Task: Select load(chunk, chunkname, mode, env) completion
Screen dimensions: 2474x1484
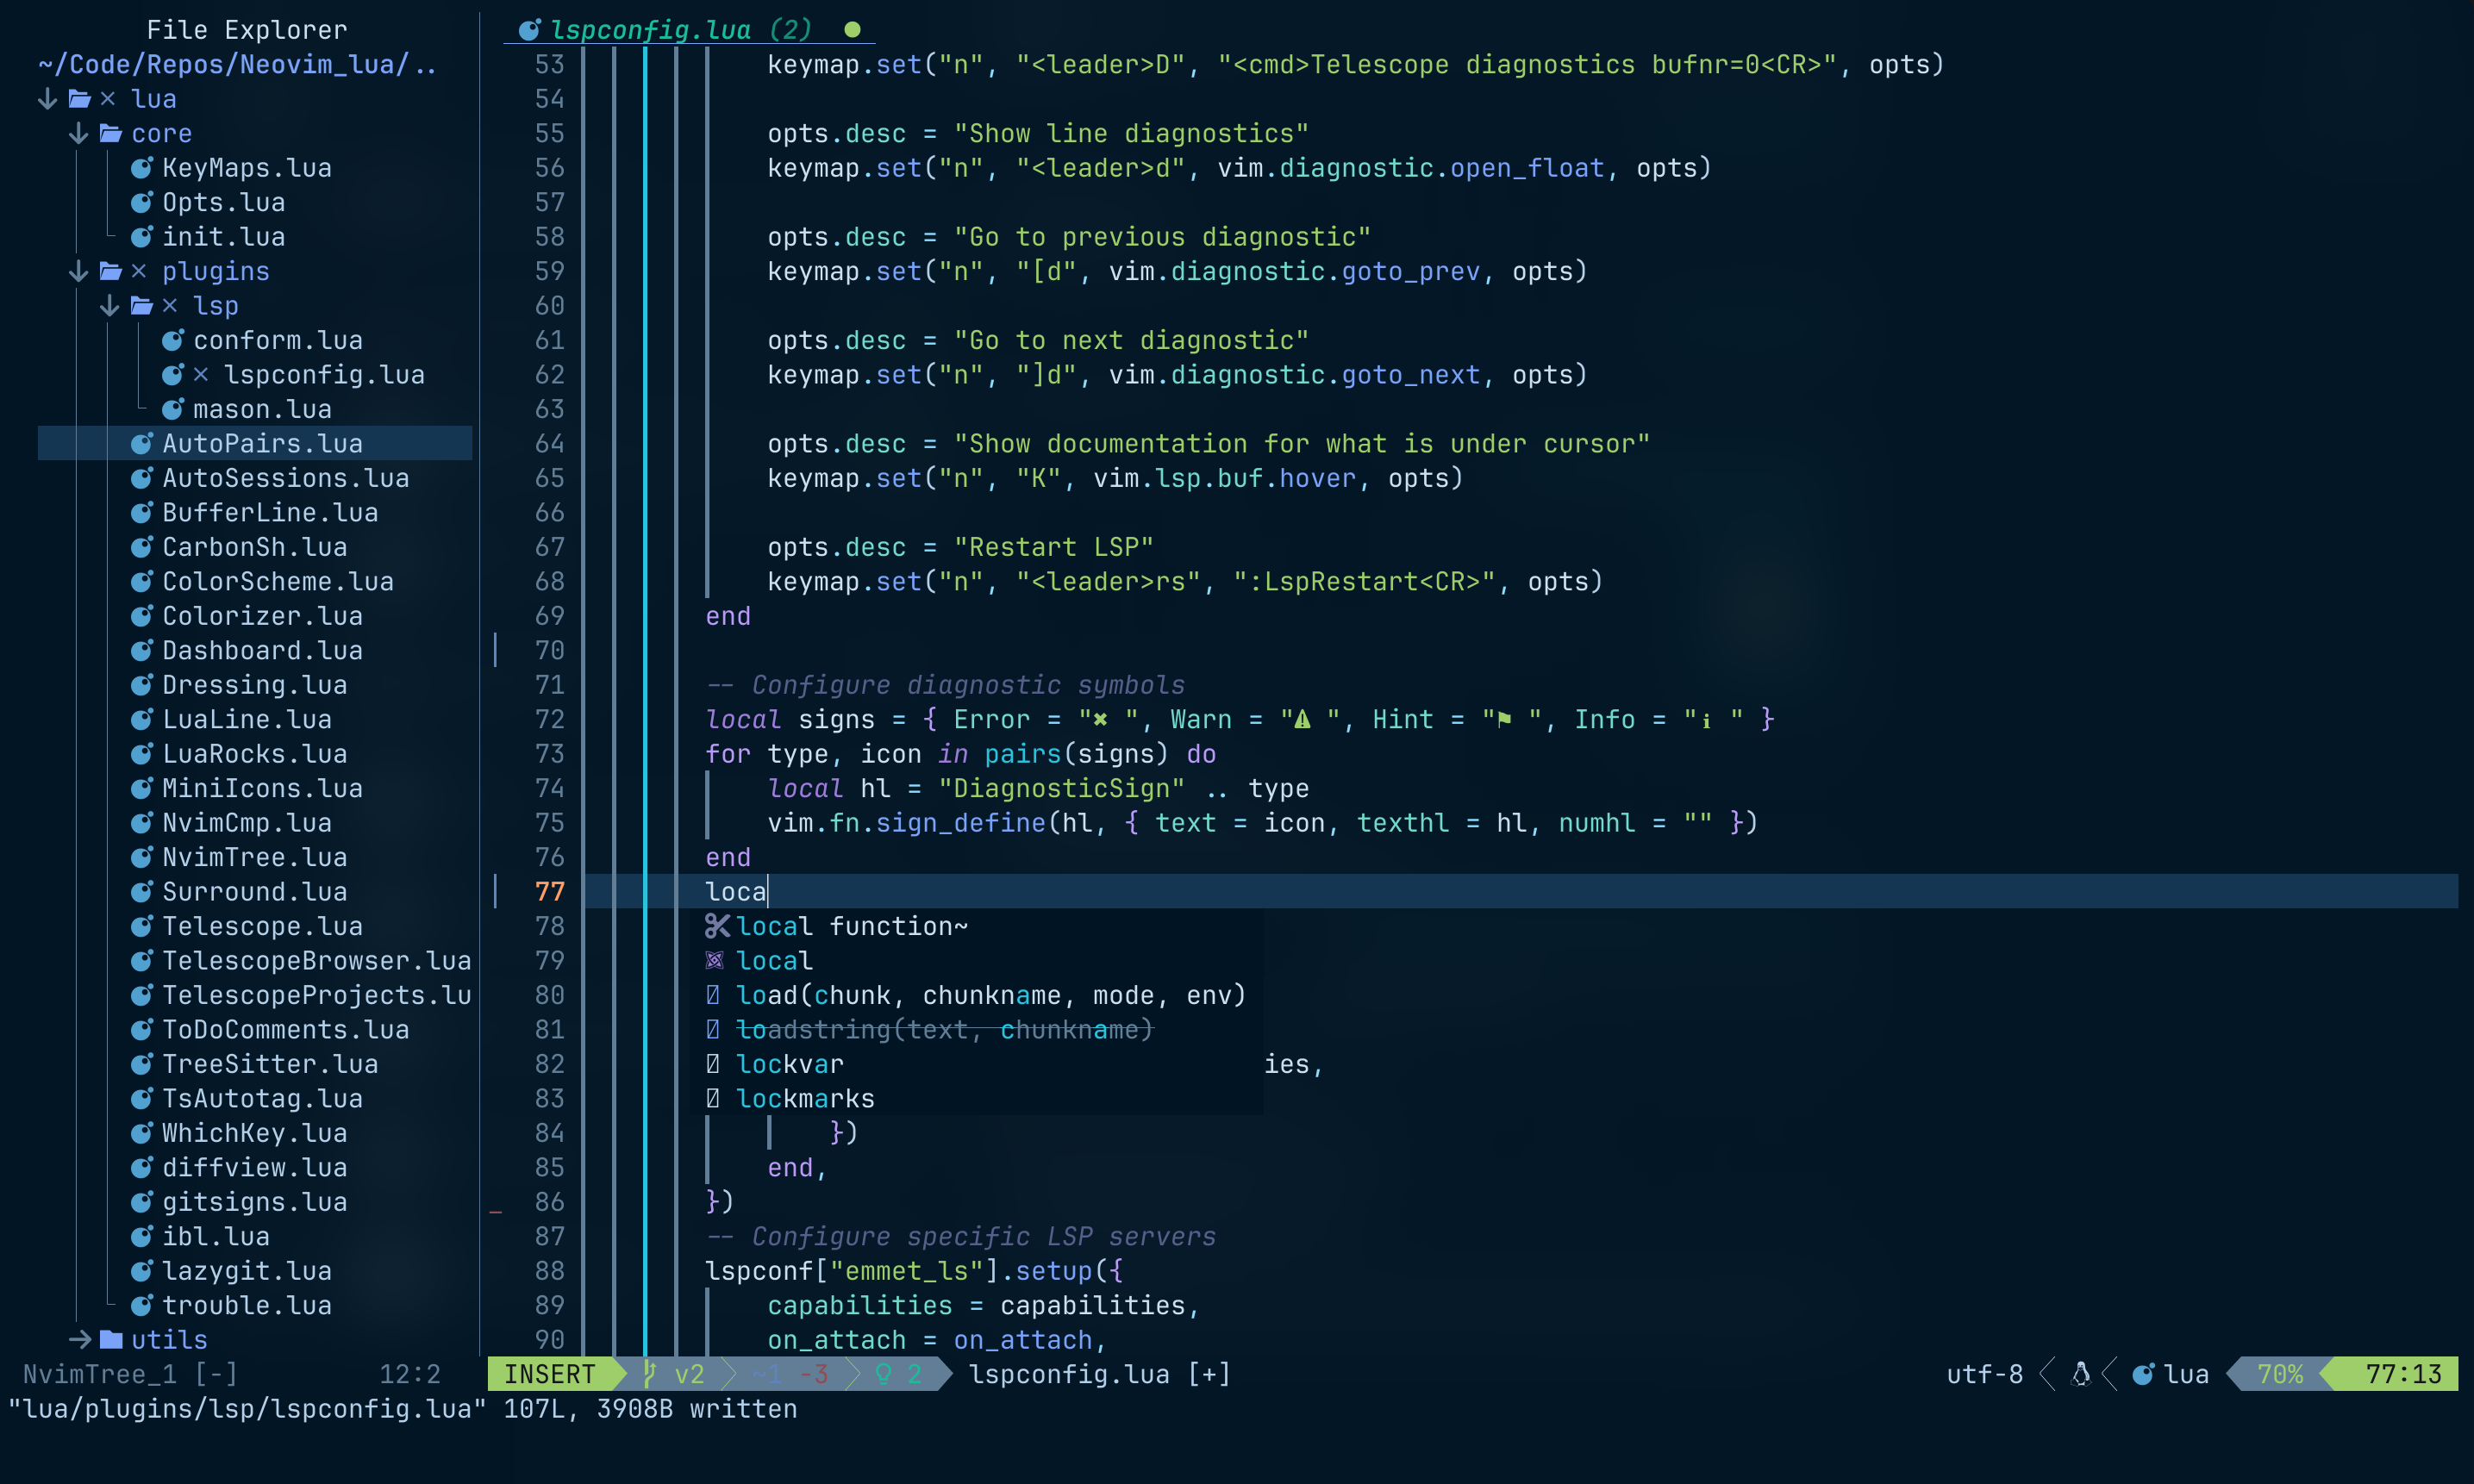Action: pyautogui.click(x=990, y=995)
